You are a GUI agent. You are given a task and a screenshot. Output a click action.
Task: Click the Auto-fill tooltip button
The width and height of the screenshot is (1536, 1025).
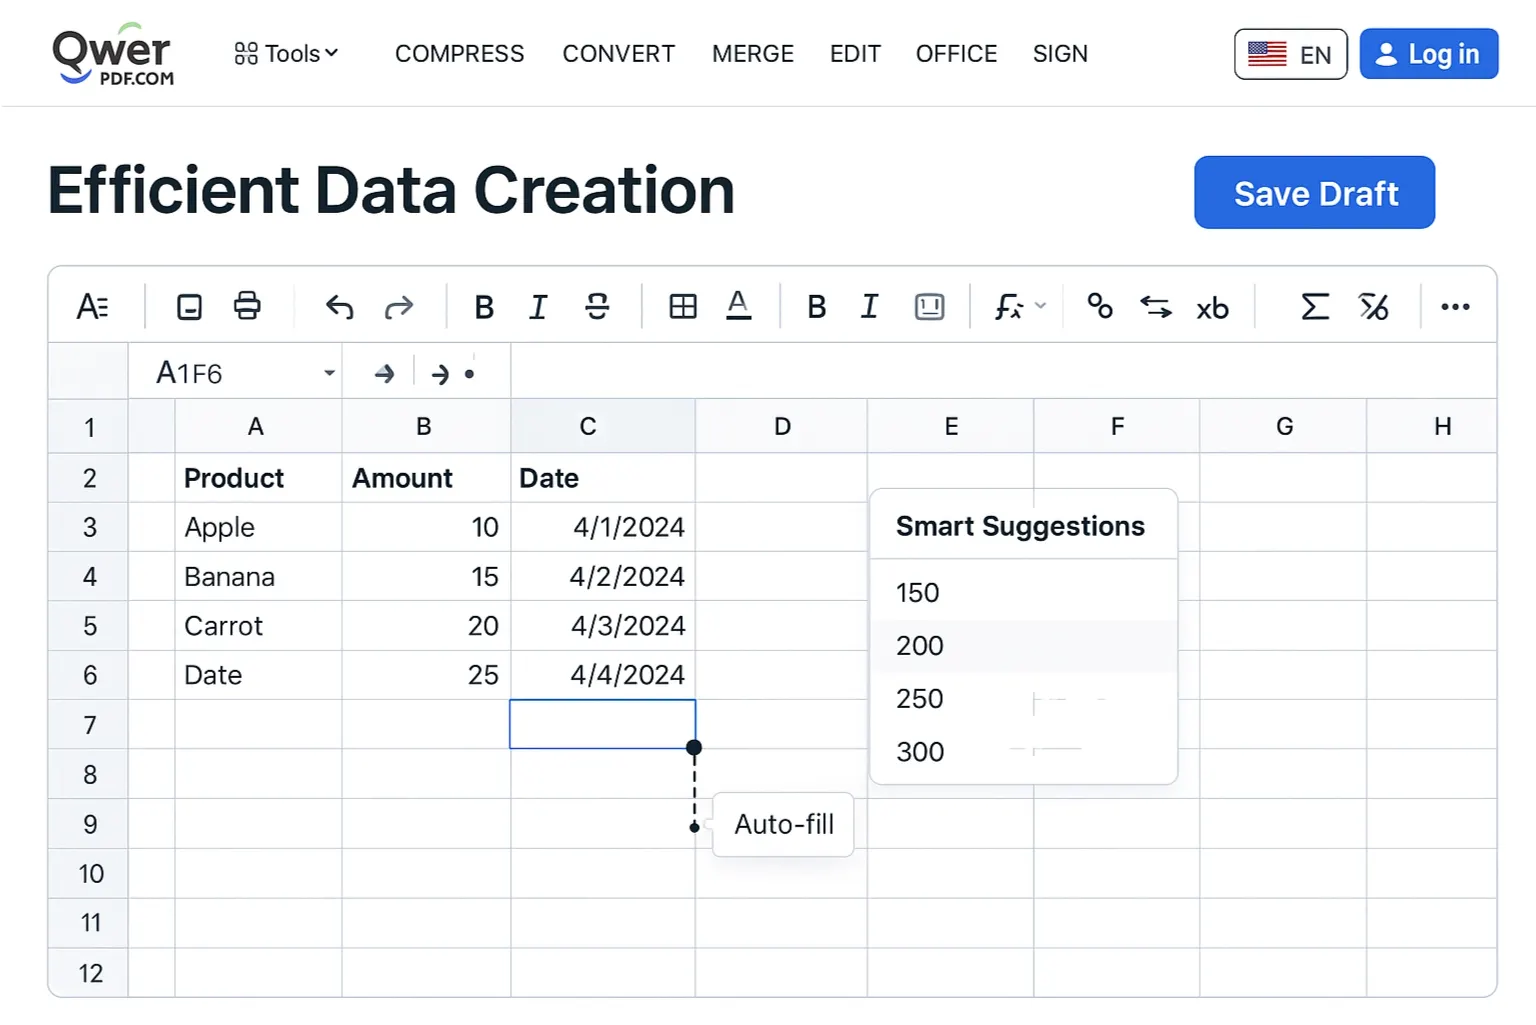[x=783, y=824]
